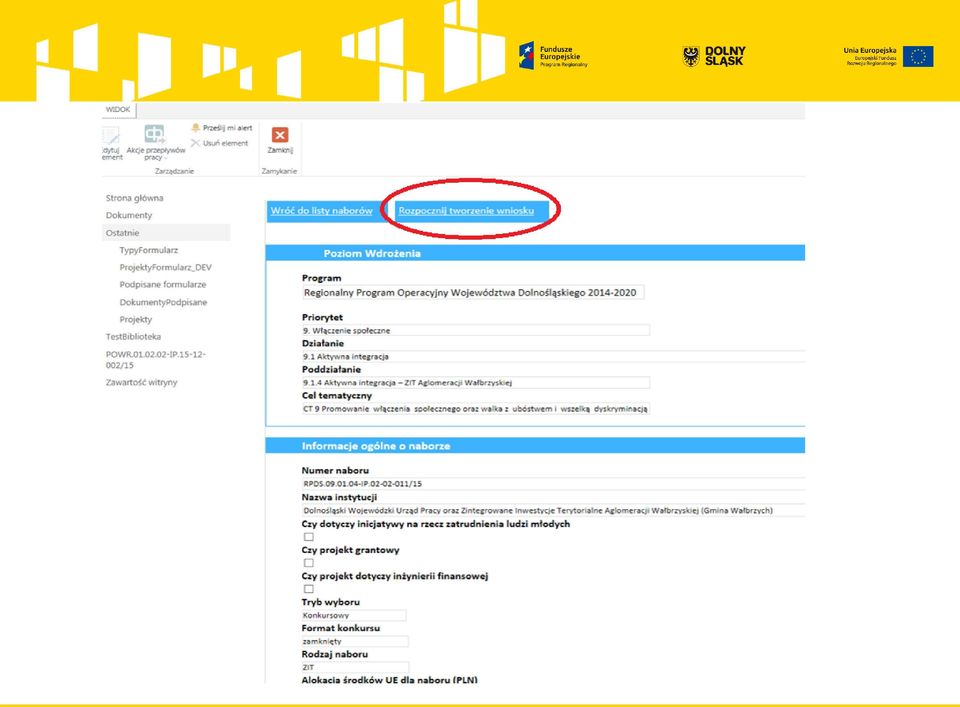960x707 pixels.
Task: Click Wróć do listy naborów
Action: [x=321, y=211]
